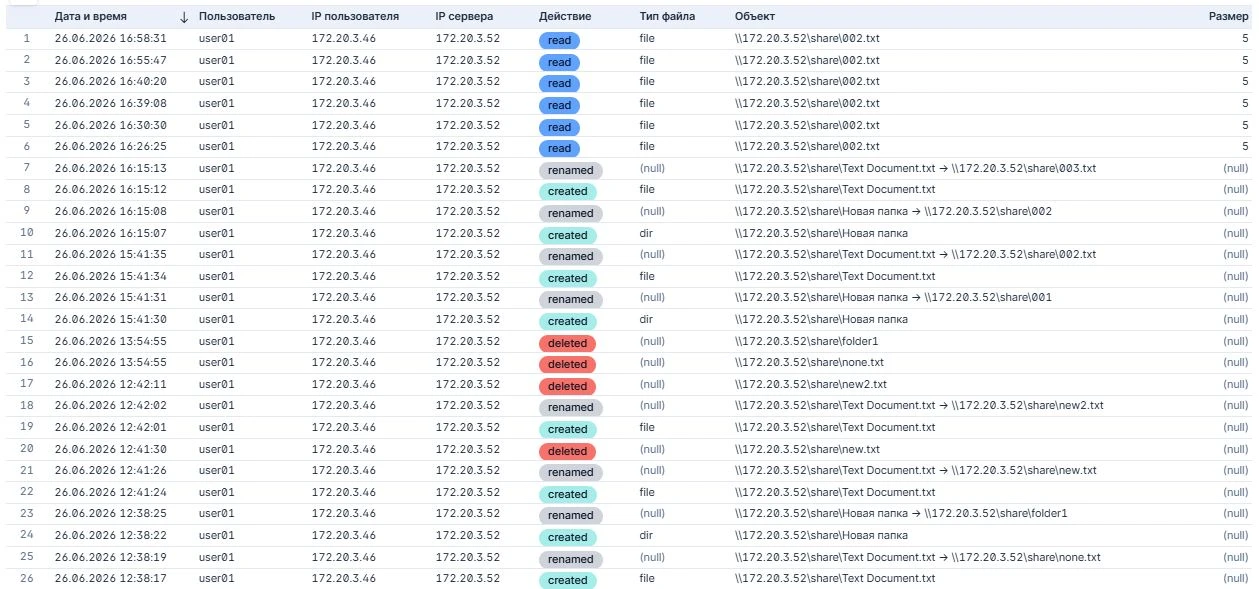Screen dimensions: 1259x589
Task: Click the created badge in row 8
Action: tap(567, 192)
